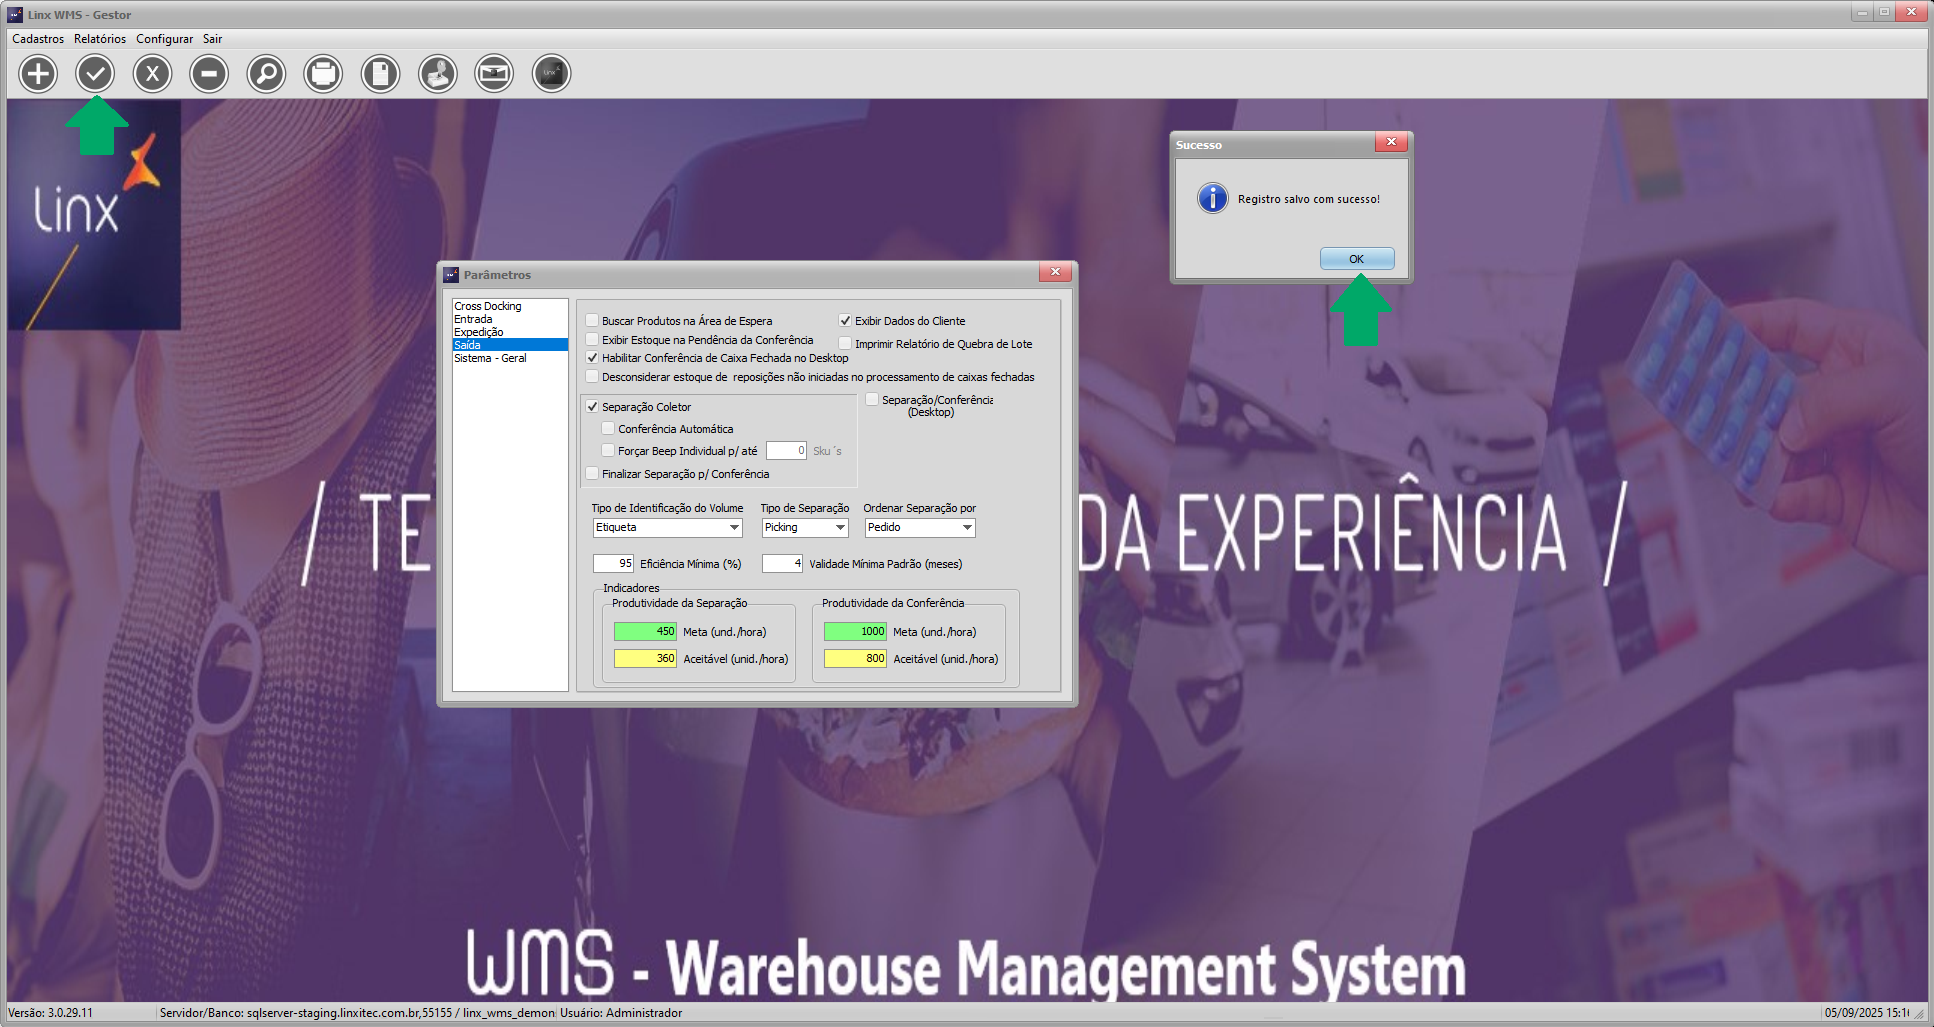This screenshot has height=1027, width=1934.
Task: Click the 'Registro salvo com sucesso!' message
Action: click(x=1309, y=199)
